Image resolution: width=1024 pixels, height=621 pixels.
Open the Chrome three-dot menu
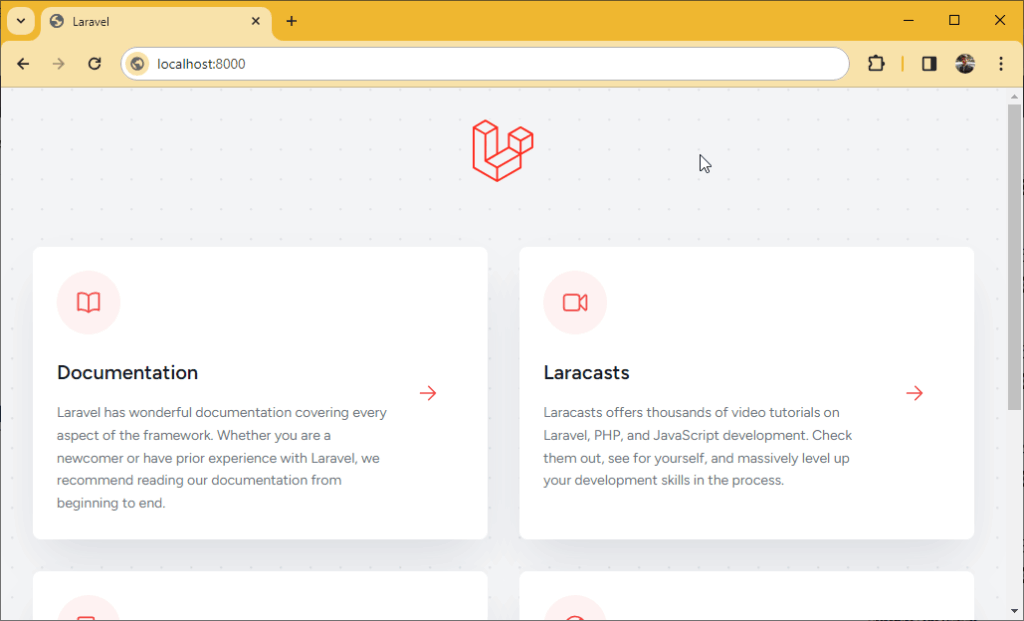[x=1001, y=63]
